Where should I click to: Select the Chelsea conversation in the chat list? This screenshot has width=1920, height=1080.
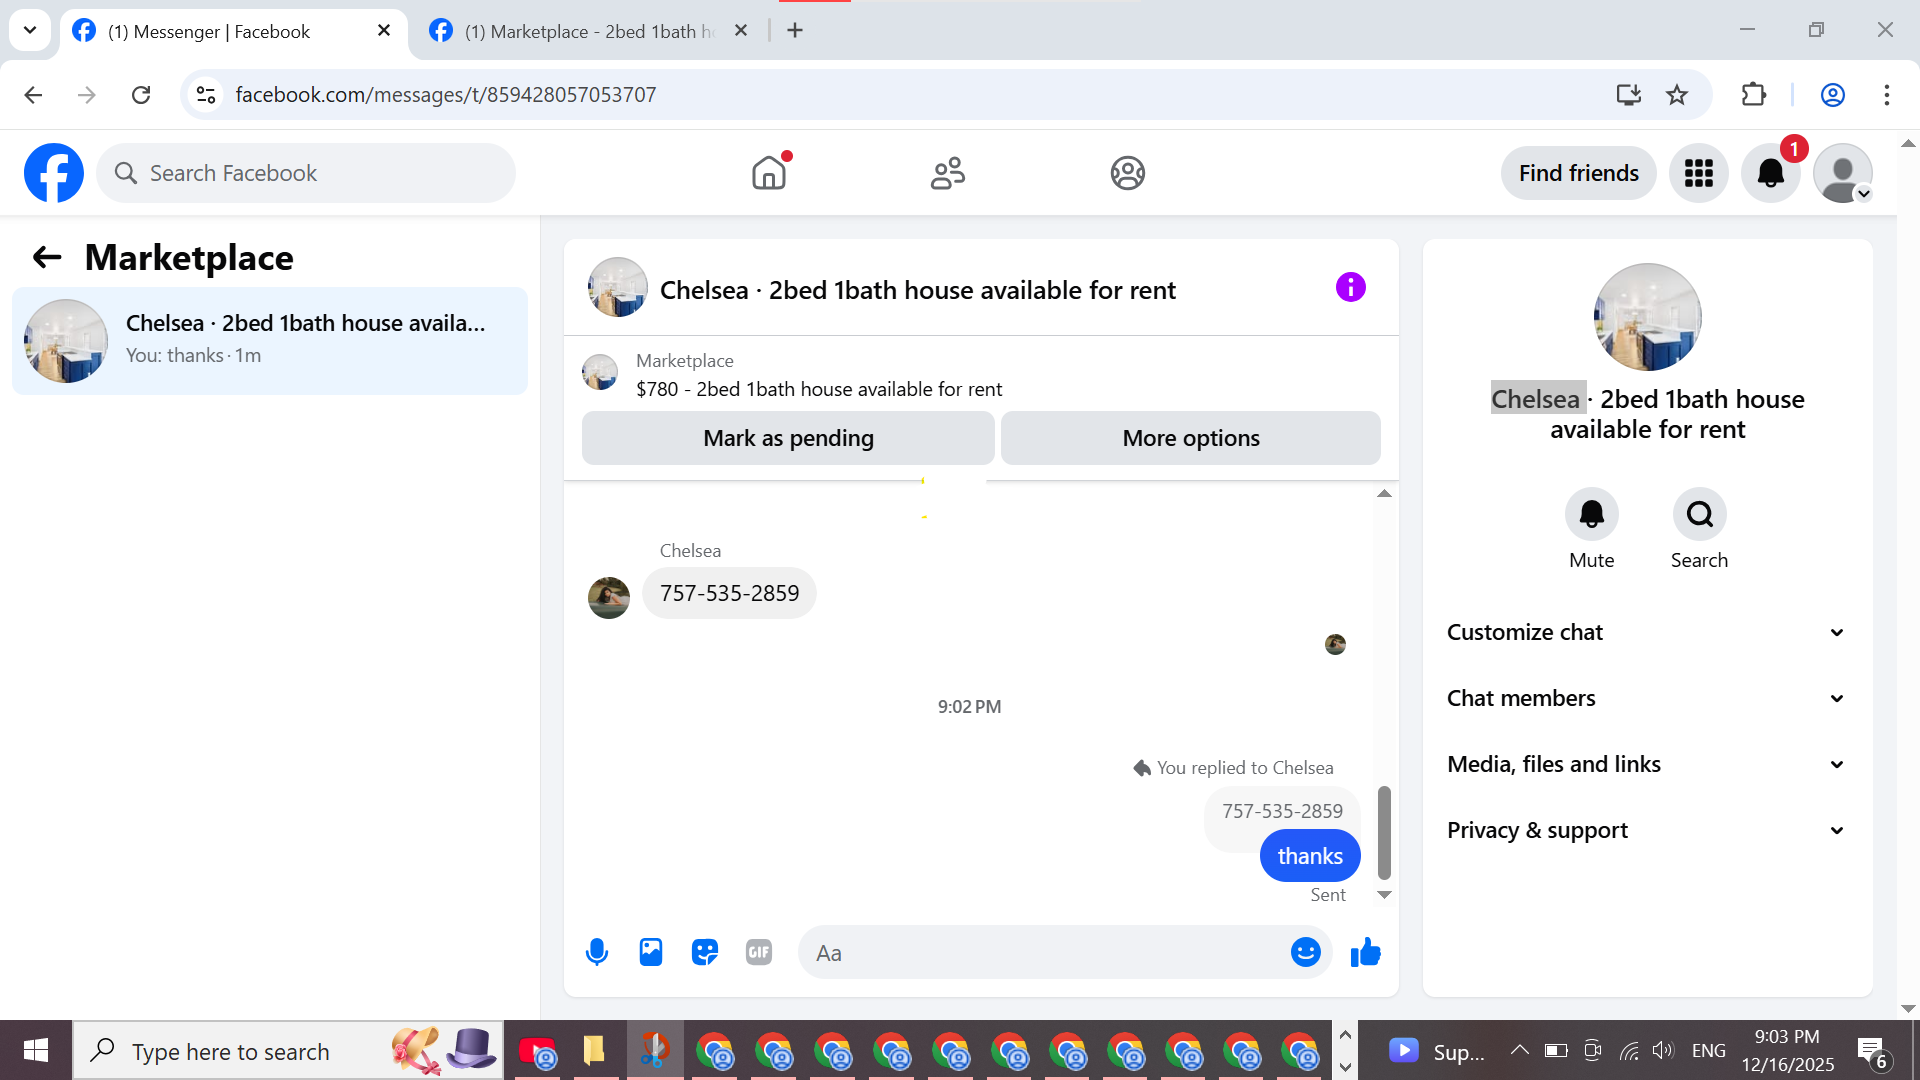tap(270, 341)
